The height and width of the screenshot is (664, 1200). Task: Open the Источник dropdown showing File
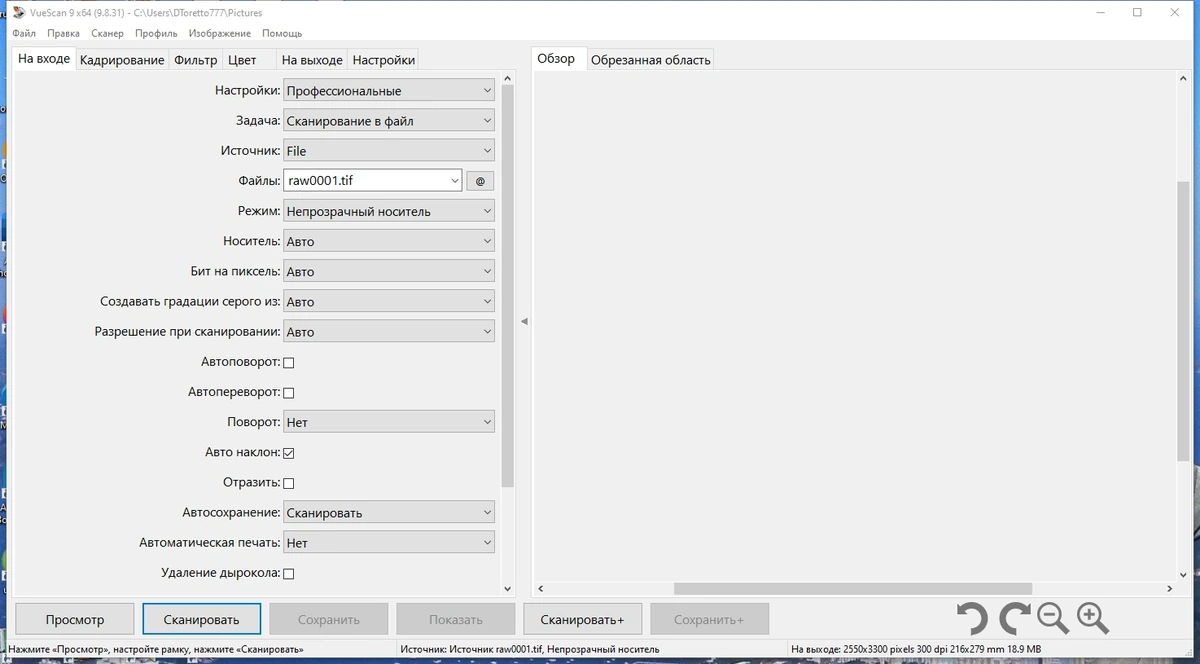pos(389,151)
